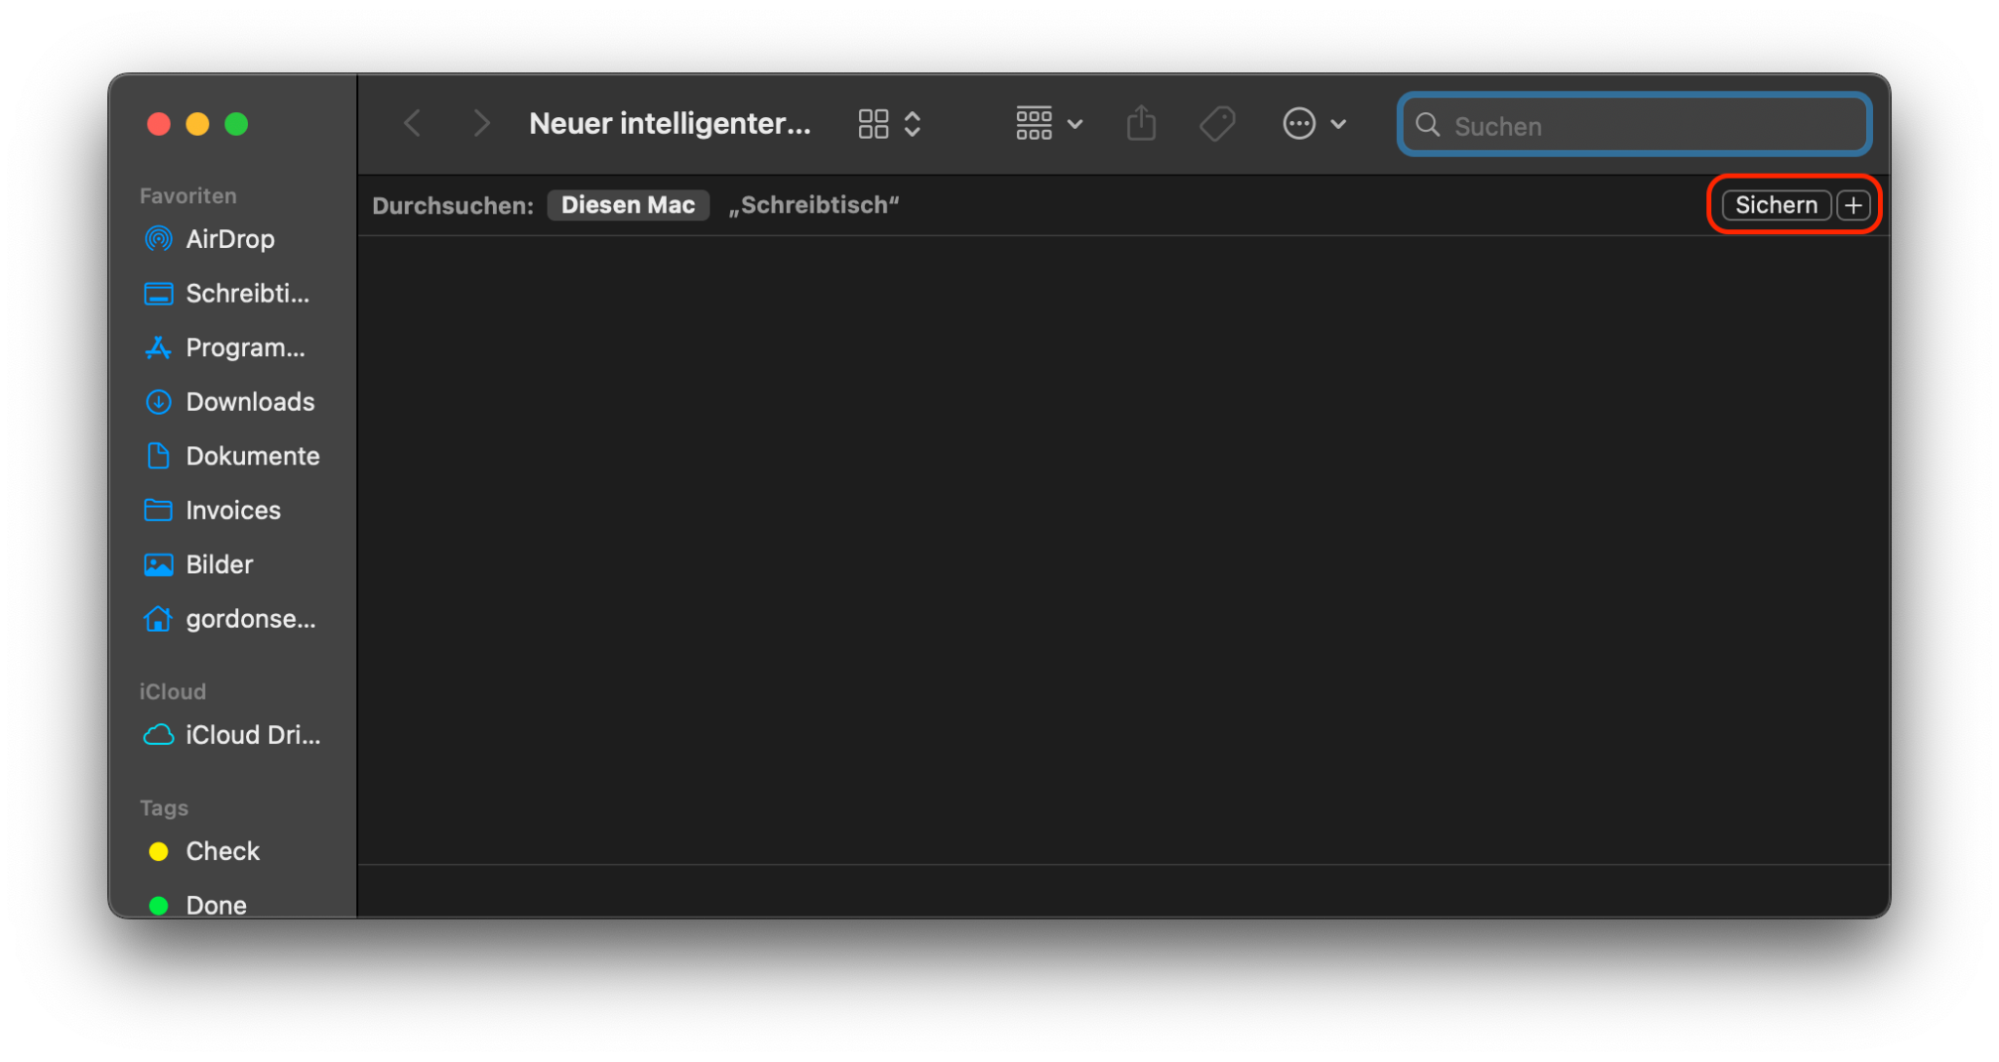
Task: Open the Programme folder from the sidebar
Action: (246, 347)
